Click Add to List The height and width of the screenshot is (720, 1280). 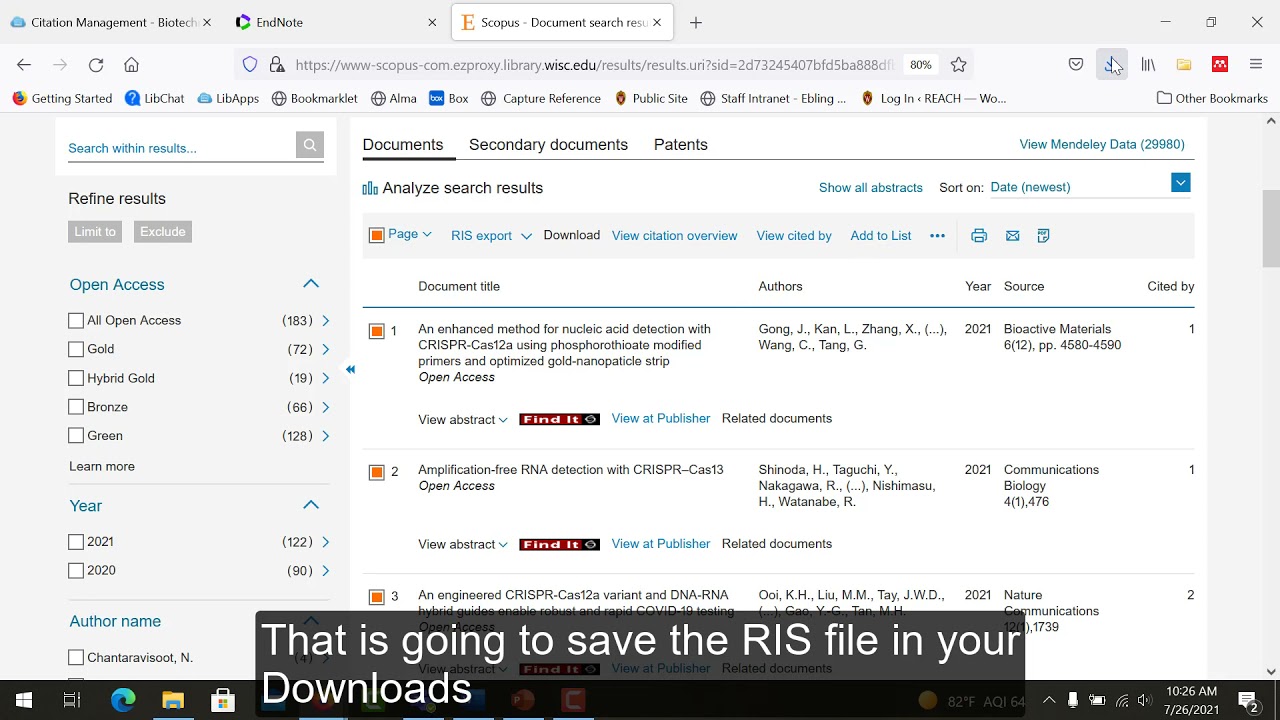click(x=881, y=236)
